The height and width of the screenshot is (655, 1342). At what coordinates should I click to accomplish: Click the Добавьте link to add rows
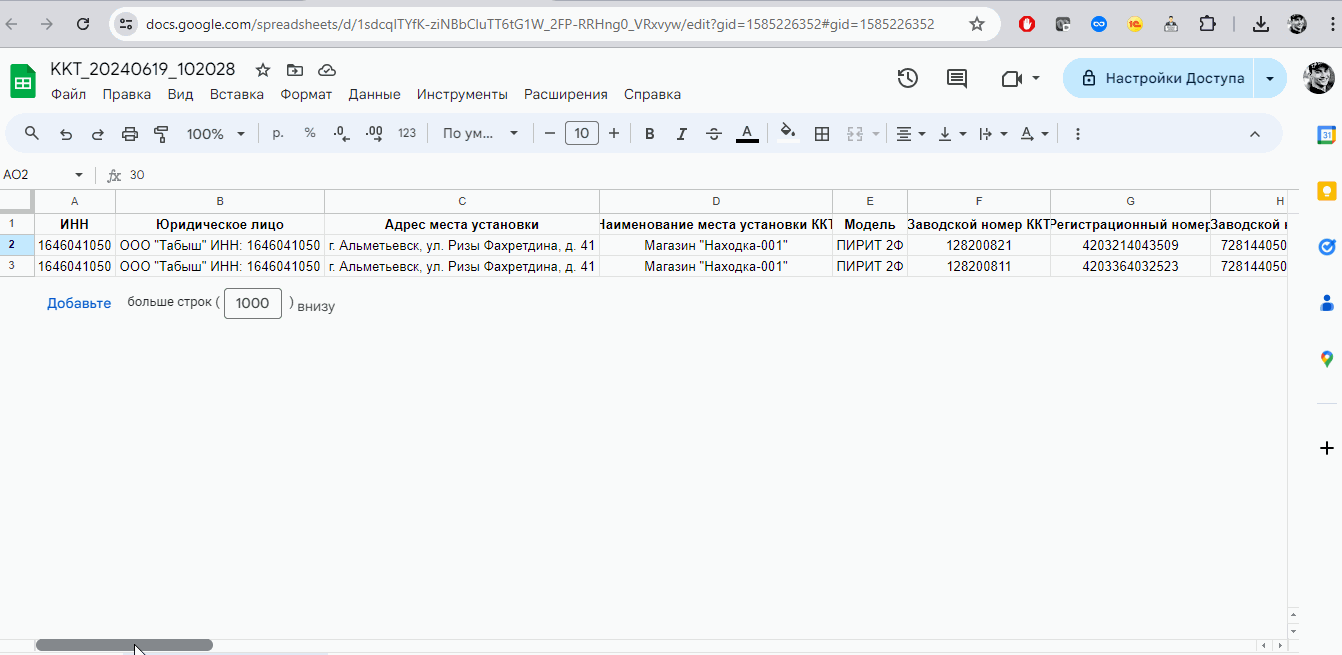pos(79,304)
